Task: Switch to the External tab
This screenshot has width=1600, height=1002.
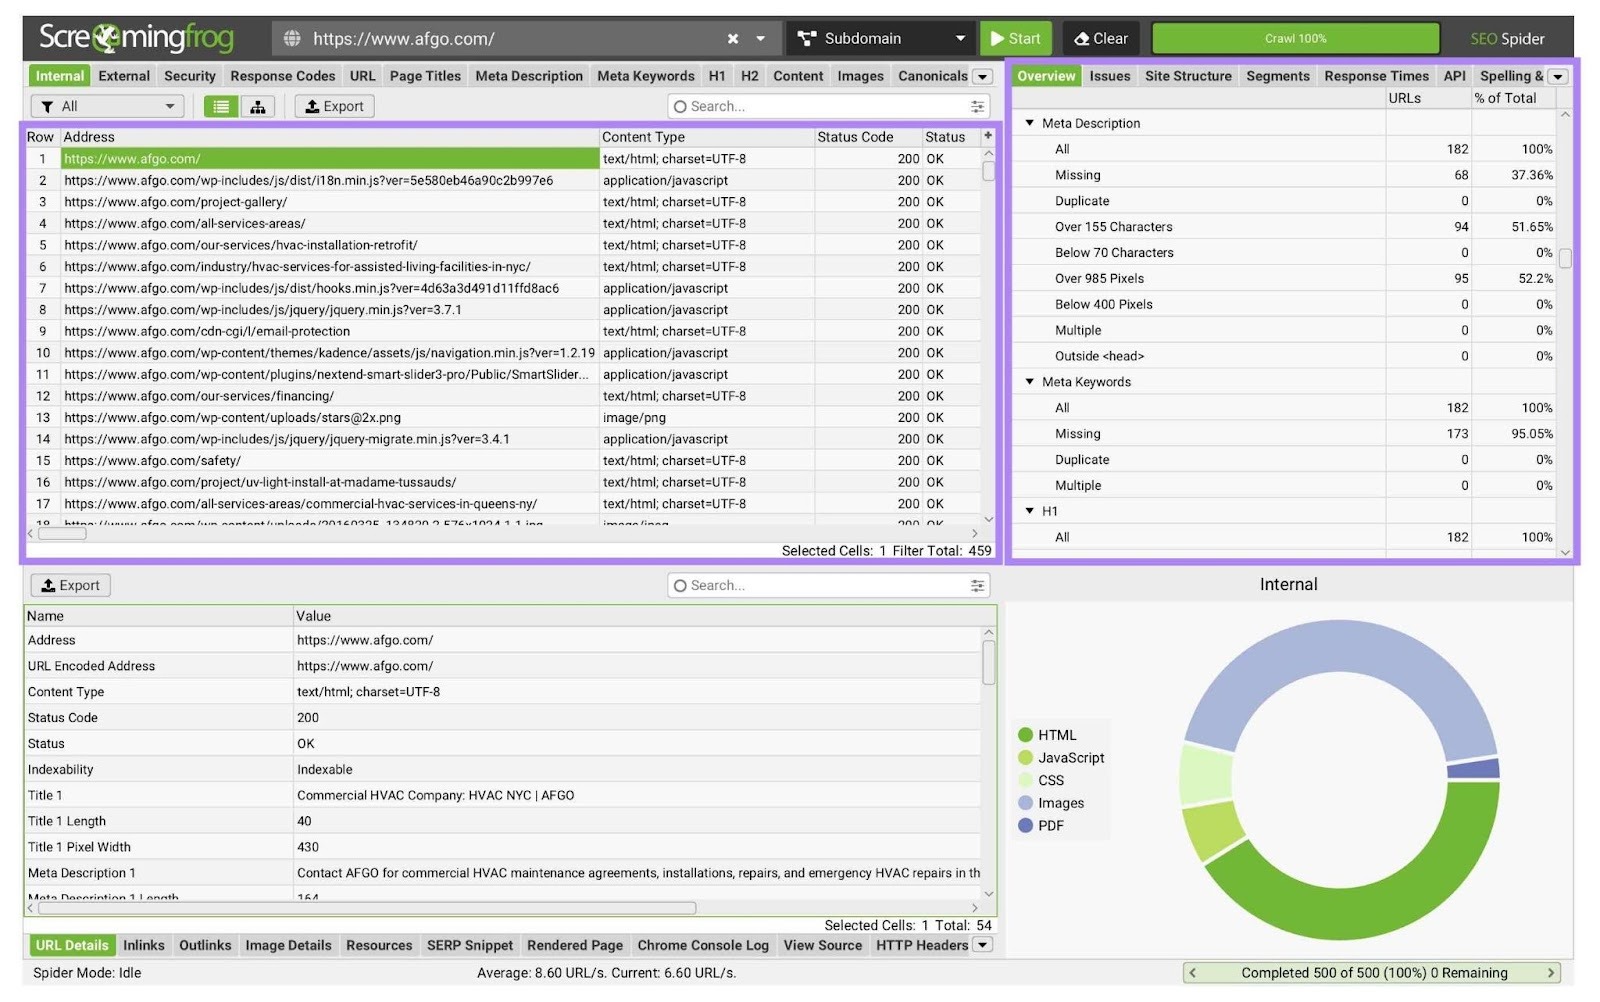Action: pyautogui.click(x=123, y=75)
